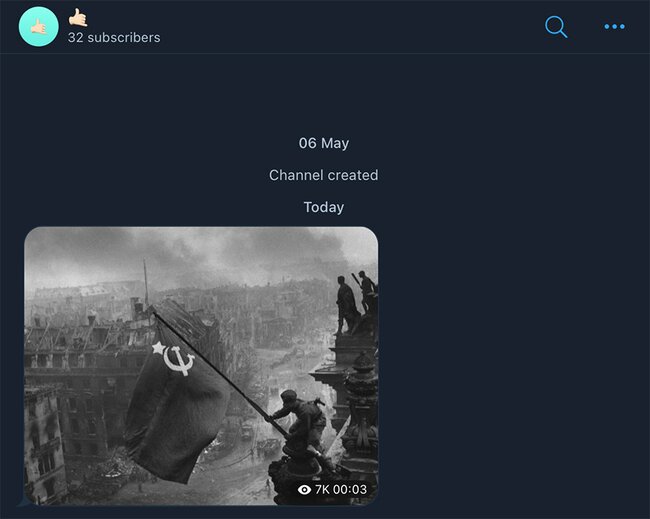Click the 7K view count
This screenshot has height=519, width=650.
click(x=322, y=490)
